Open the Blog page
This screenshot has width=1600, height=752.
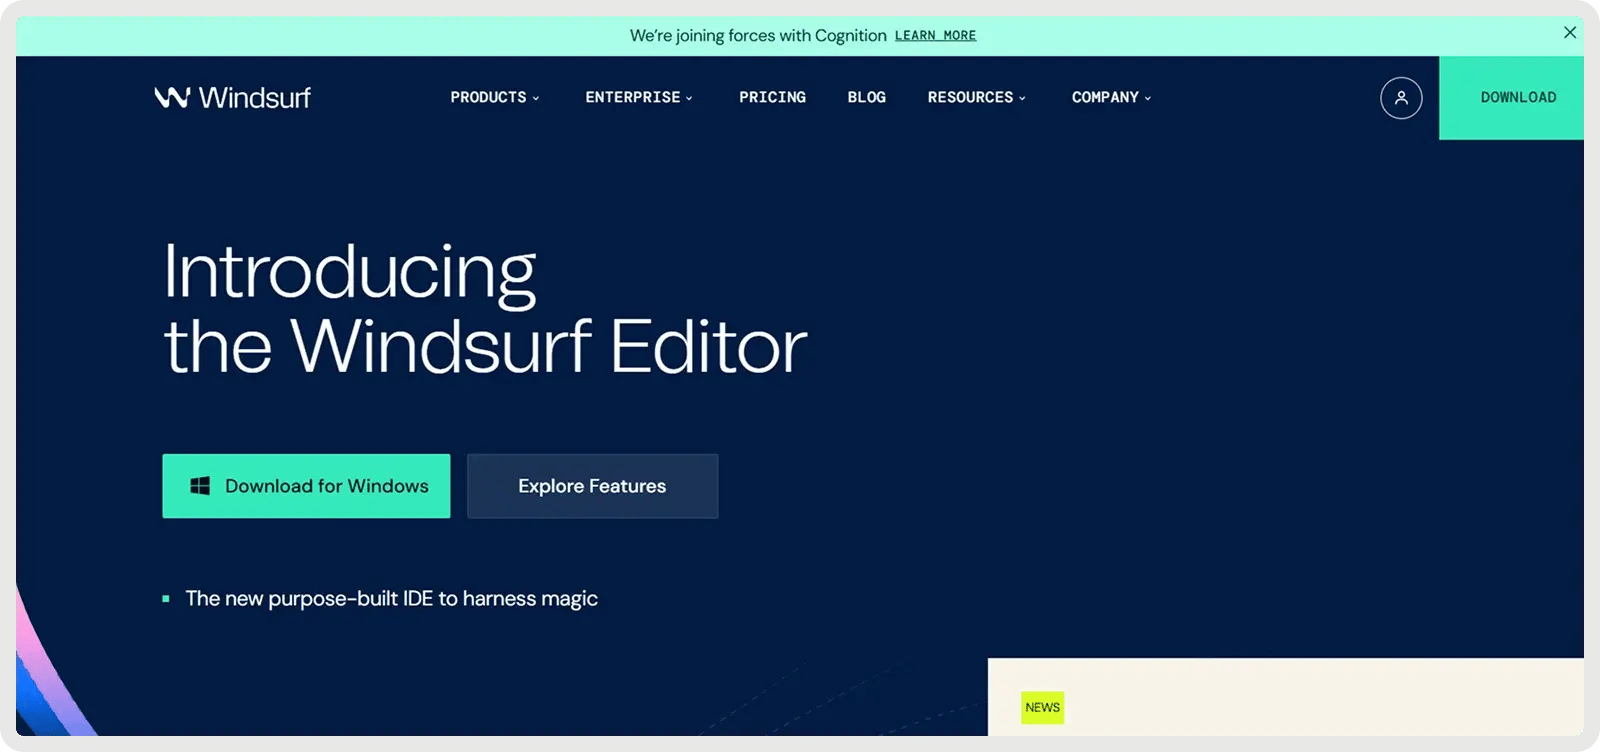pyautogui.click(x=866, y=97)
